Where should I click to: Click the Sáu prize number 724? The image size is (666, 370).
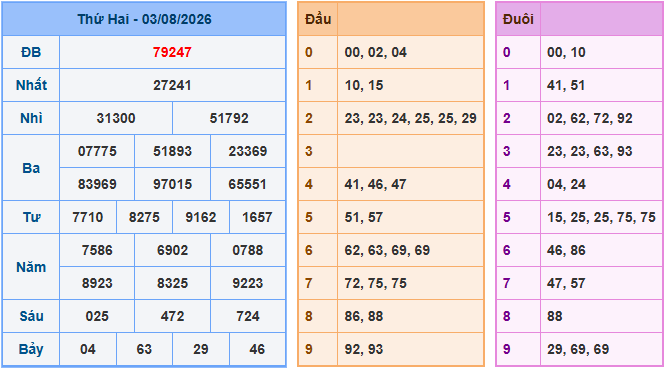tap(248, 316)
